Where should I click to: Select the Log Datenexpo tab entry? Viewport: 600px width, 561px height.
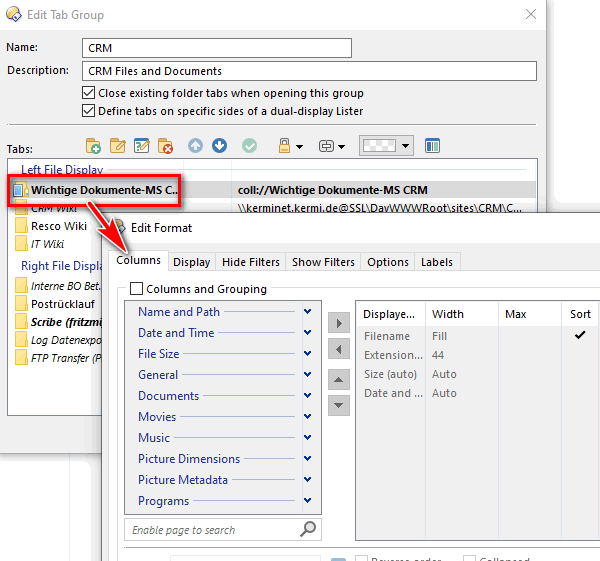point(66,340)
